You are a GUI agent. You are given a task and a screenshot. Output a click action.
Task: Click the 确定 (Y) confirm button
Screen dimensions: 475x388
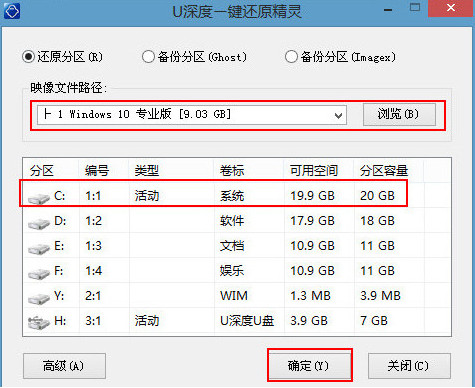309,366
